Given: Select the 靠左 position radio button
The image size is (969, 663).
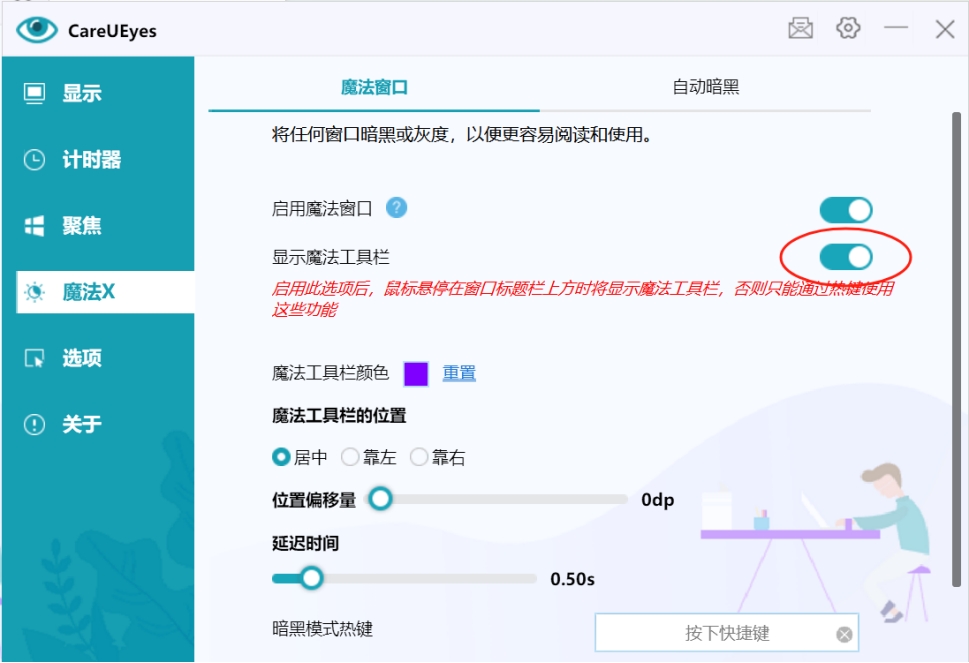Looking at the screenshot, I should (x=351, y=456).
